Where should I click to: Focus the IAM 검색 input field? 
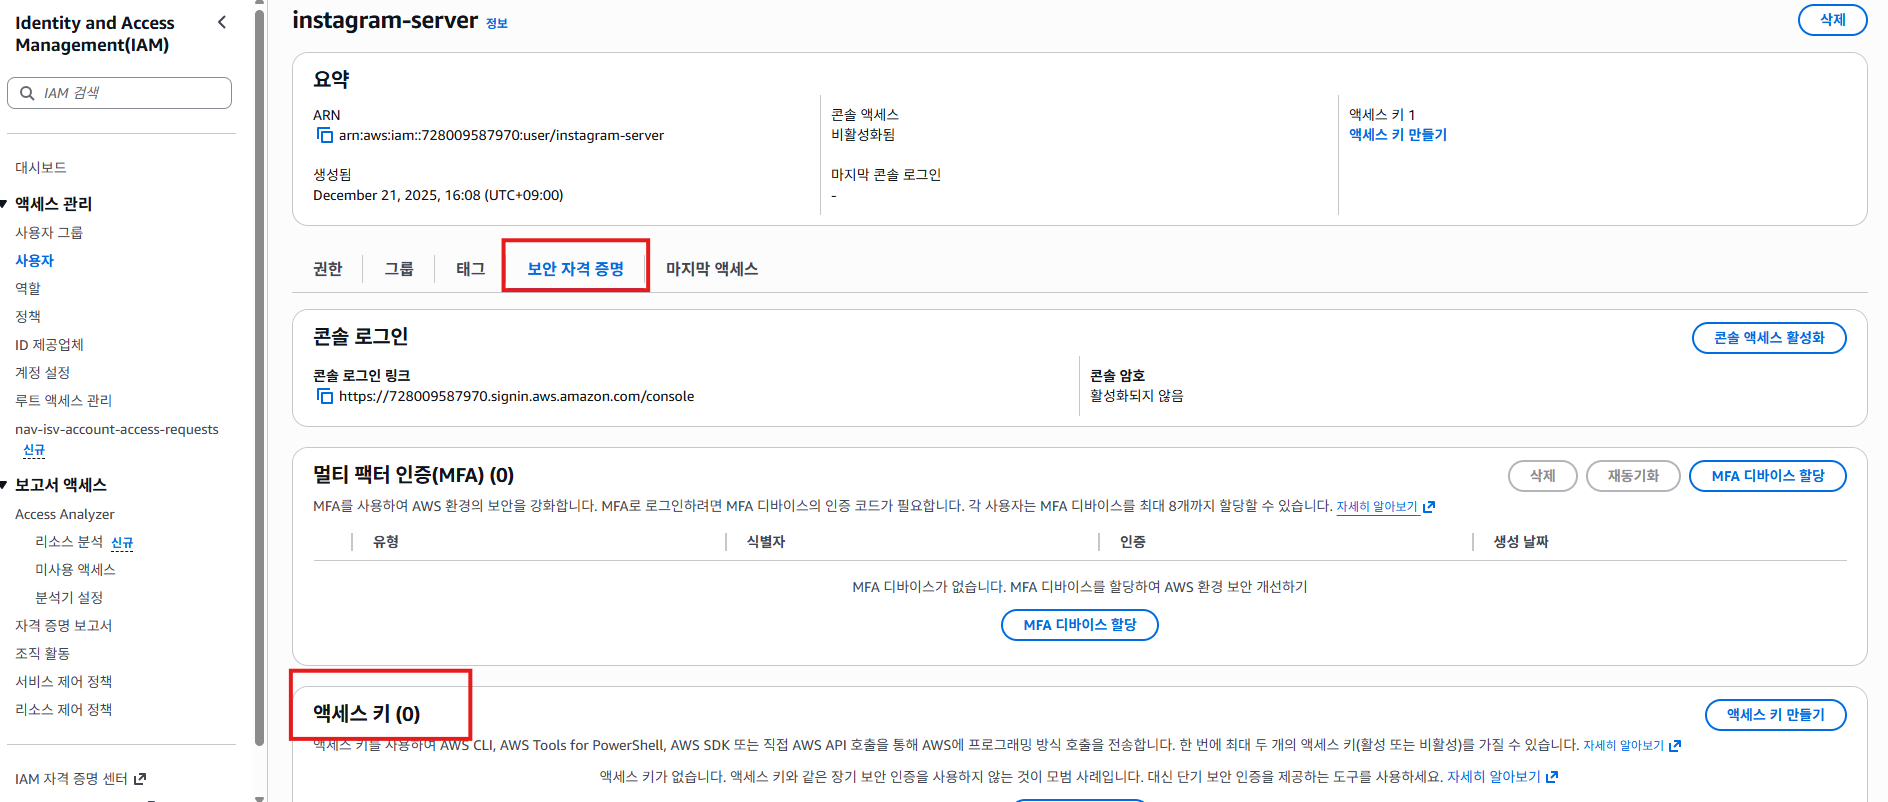coord(130,93)
